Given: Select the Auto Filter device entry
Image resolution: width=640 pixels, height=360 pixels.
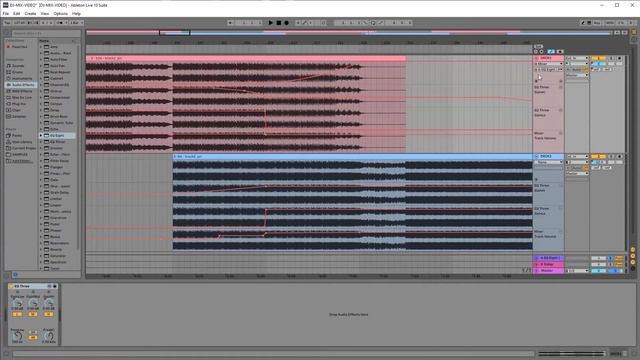Looking at the screenshot, I should 58,60.
